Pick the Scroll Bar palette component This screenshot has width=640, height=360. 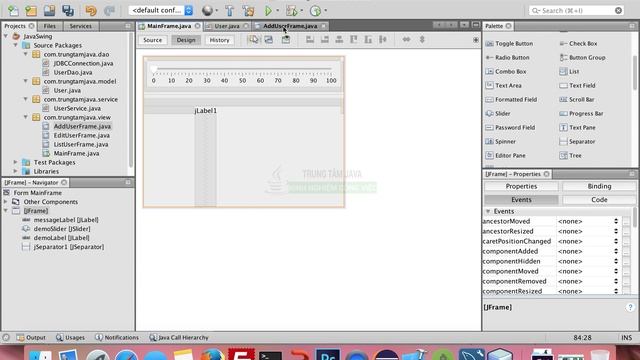tap(577, 100)
